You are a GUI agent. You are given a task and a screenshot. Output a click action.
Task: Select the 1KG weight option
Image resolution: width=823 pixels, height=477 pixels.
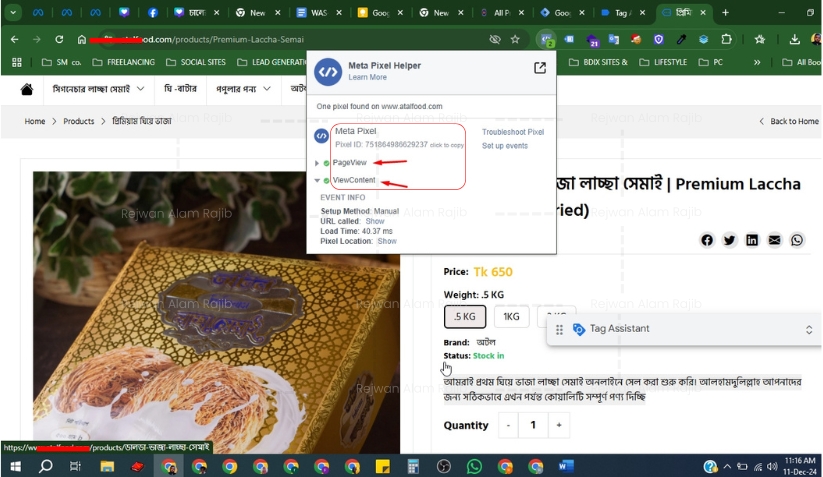(511, 317)
